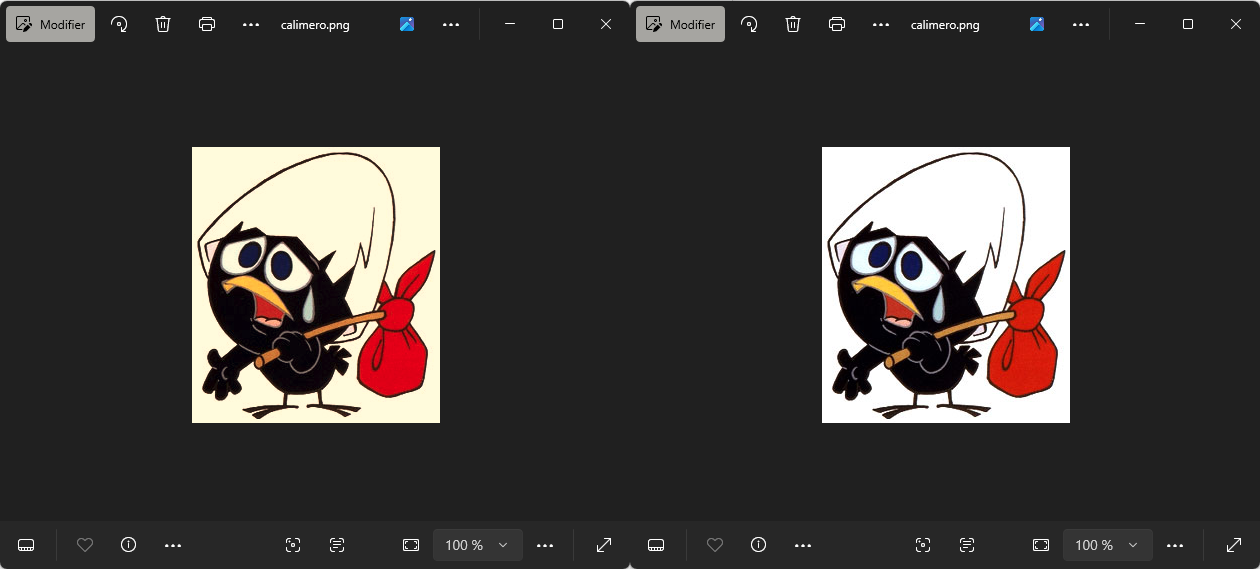Delete the image in right window
1260x569 pixels.
click(x=793, y=24)
